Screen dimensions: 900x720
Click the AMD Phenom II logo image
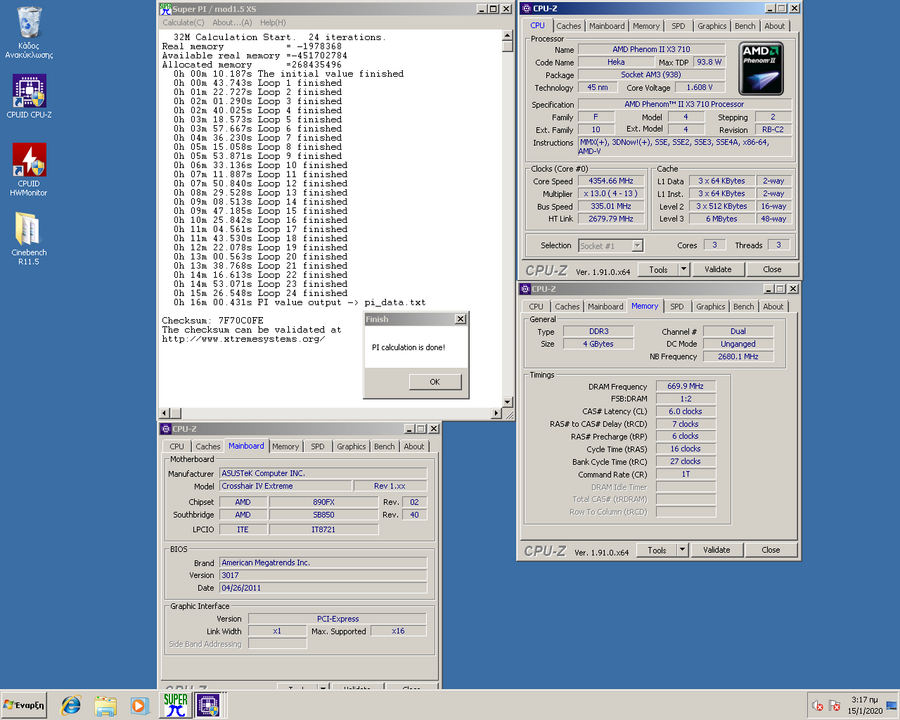point(761,68)
